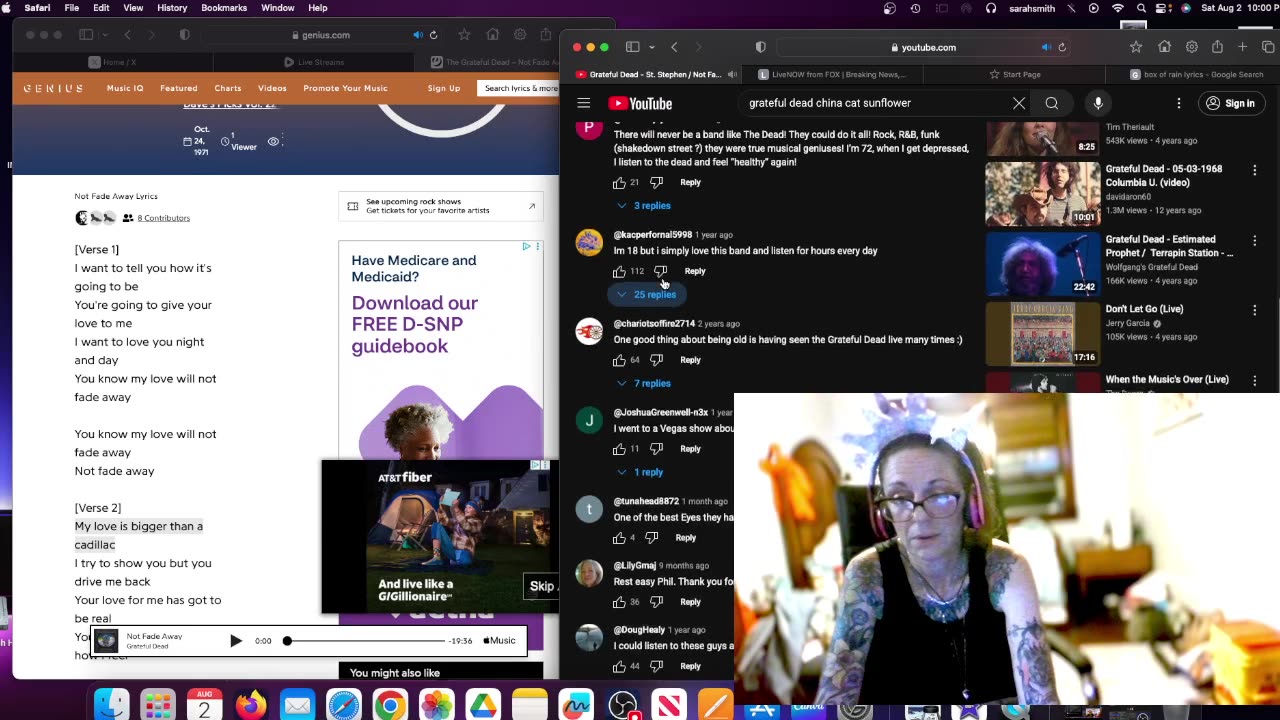Sign in to YouTube

point(1231,103)
